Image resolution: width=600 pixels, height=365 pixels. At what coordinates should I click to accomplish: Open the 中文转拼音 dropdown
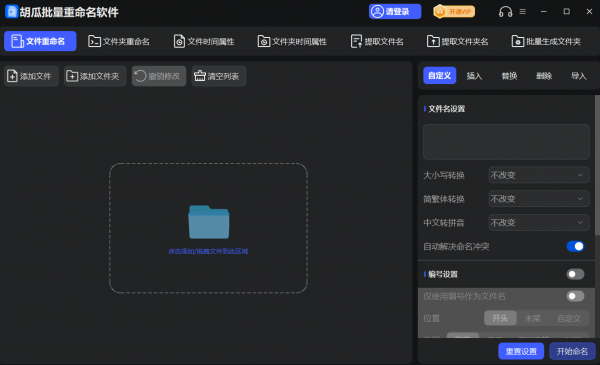(538, 223)
